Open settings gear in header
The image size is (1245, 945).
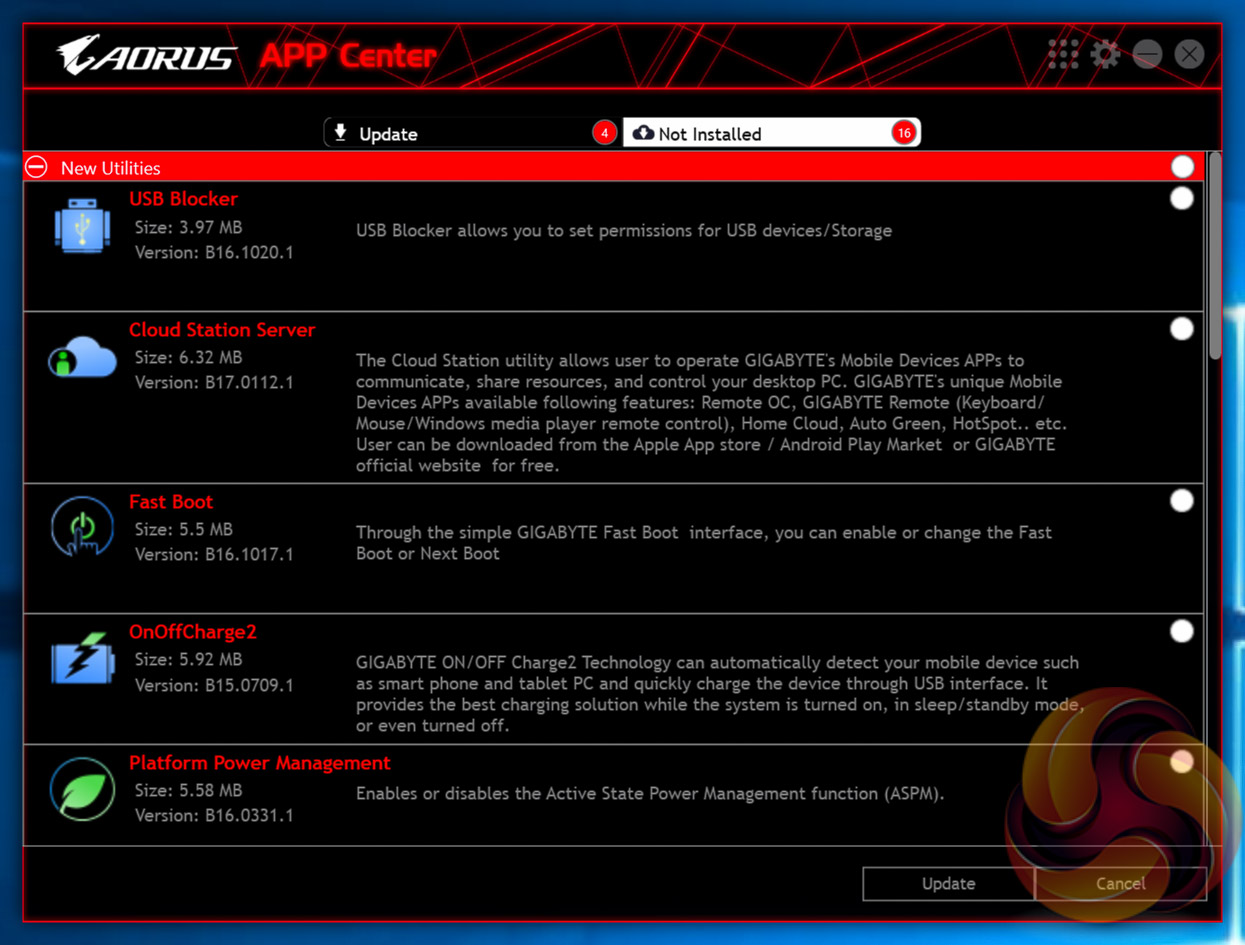(1105, 54)
